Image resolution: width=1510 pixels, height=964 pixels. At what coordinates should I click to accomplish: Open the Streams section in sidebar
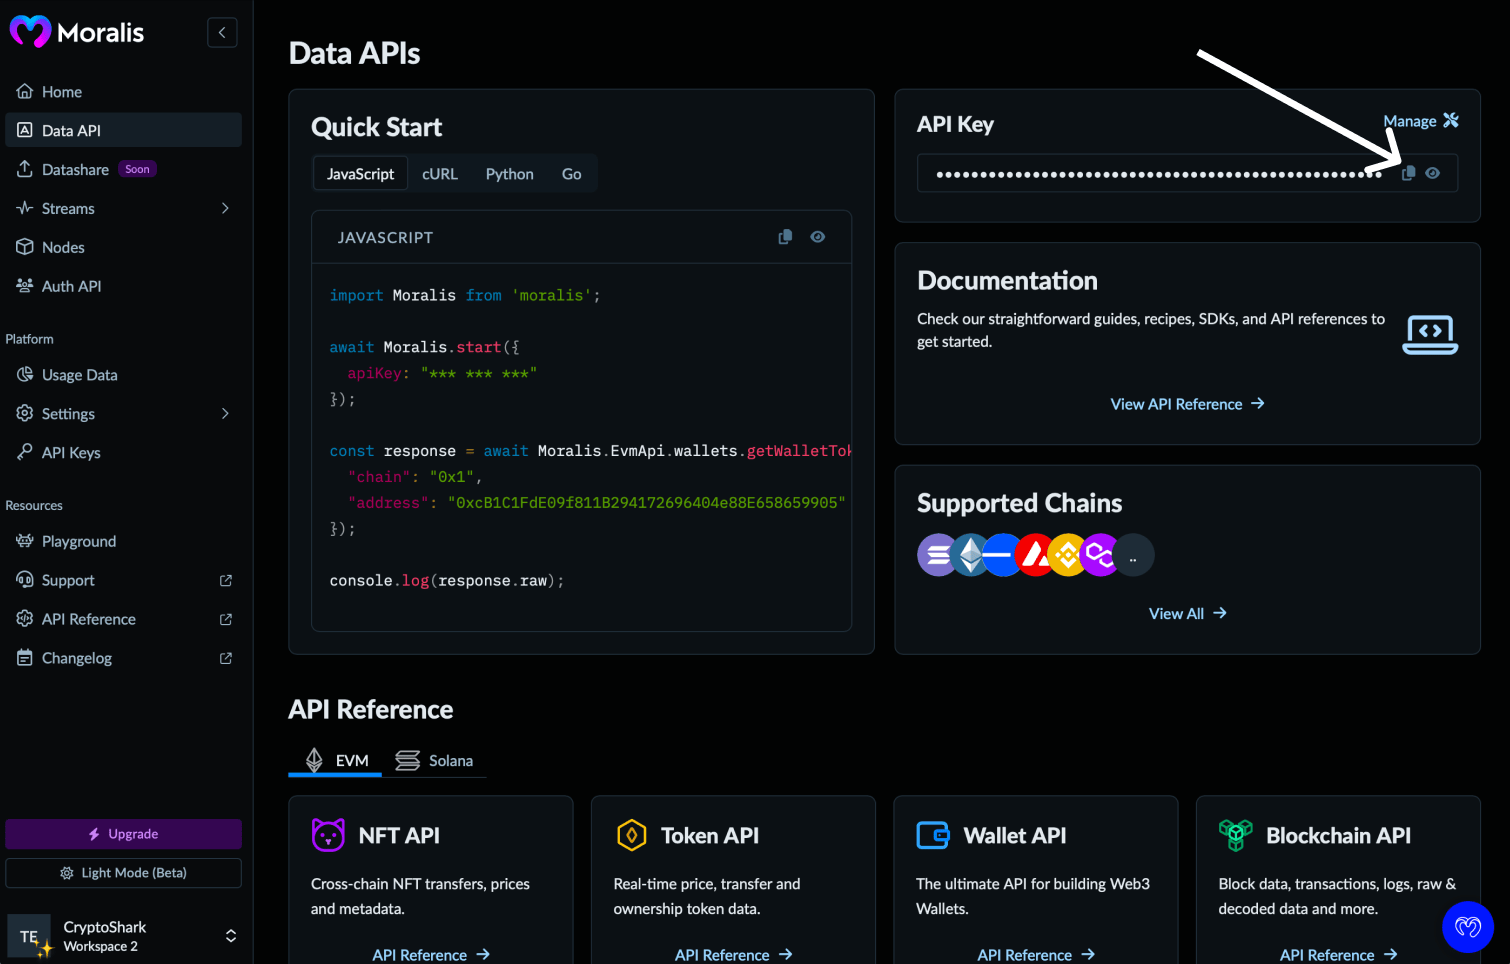point(69,208)
